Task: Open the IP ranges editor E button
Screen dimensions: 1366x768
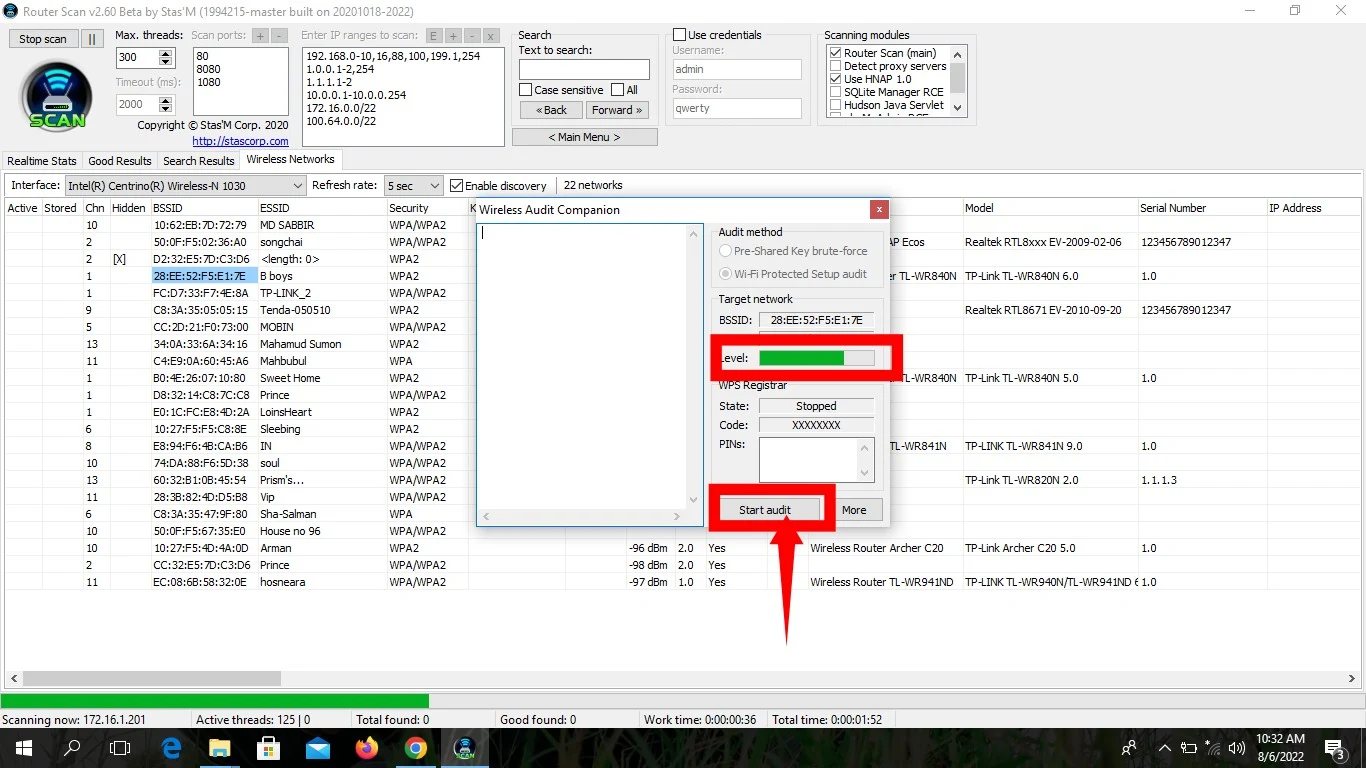Action: 434,35
